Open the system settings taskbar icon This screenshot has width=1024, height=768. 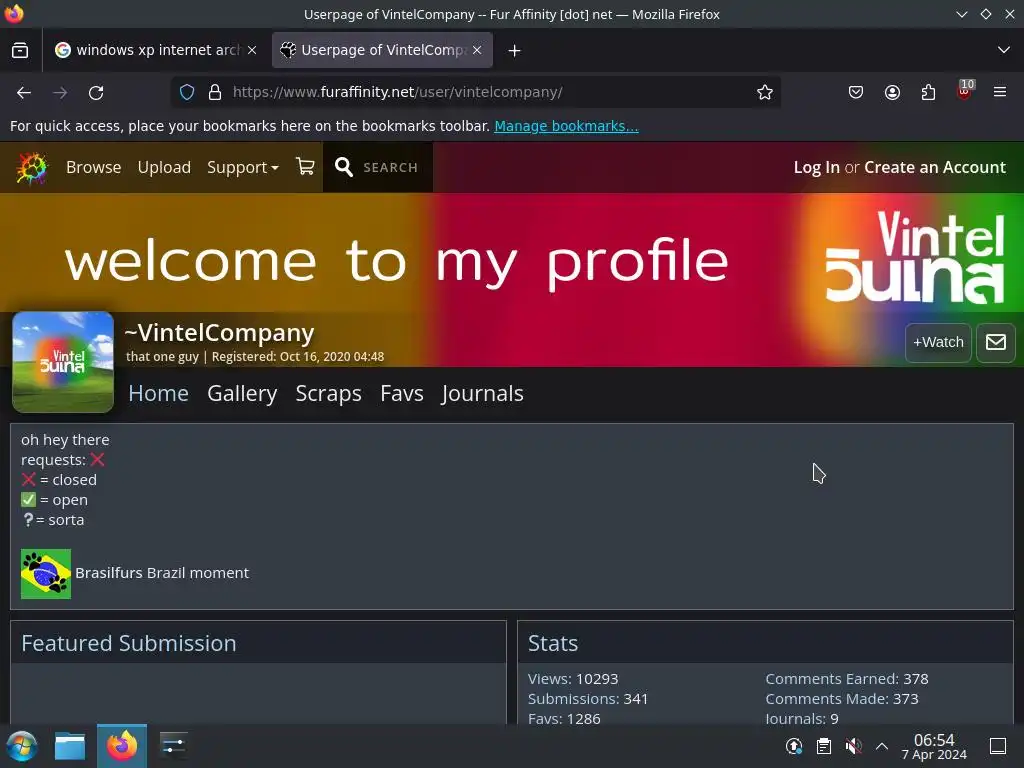point(174,746)
